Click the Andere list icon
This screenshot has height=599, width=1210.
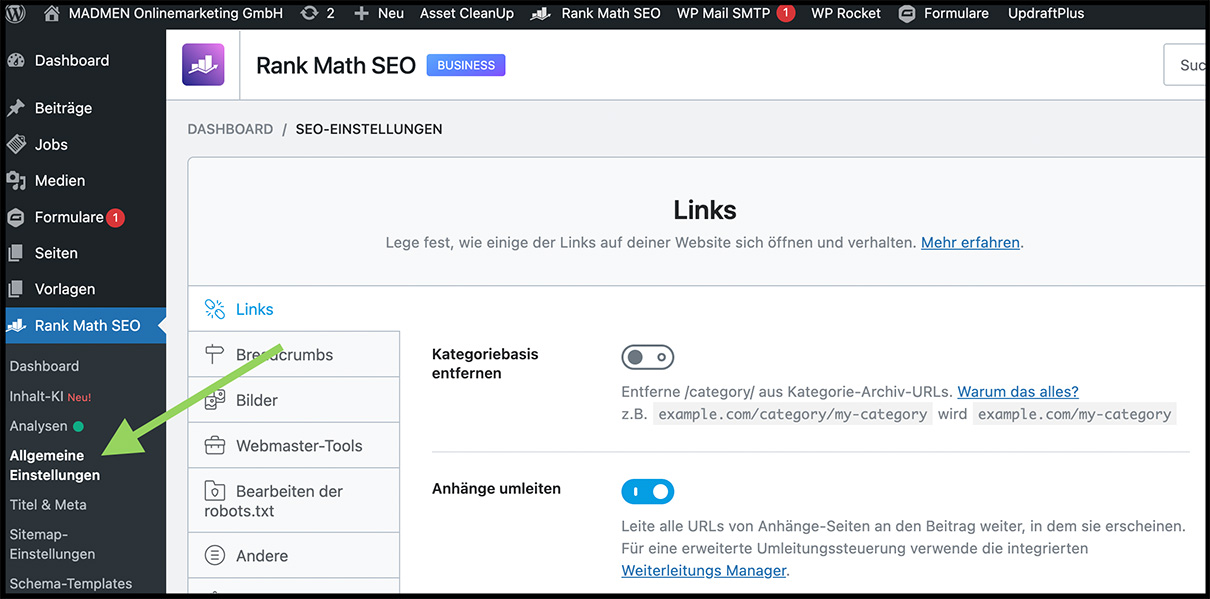(x=215, y=556)
